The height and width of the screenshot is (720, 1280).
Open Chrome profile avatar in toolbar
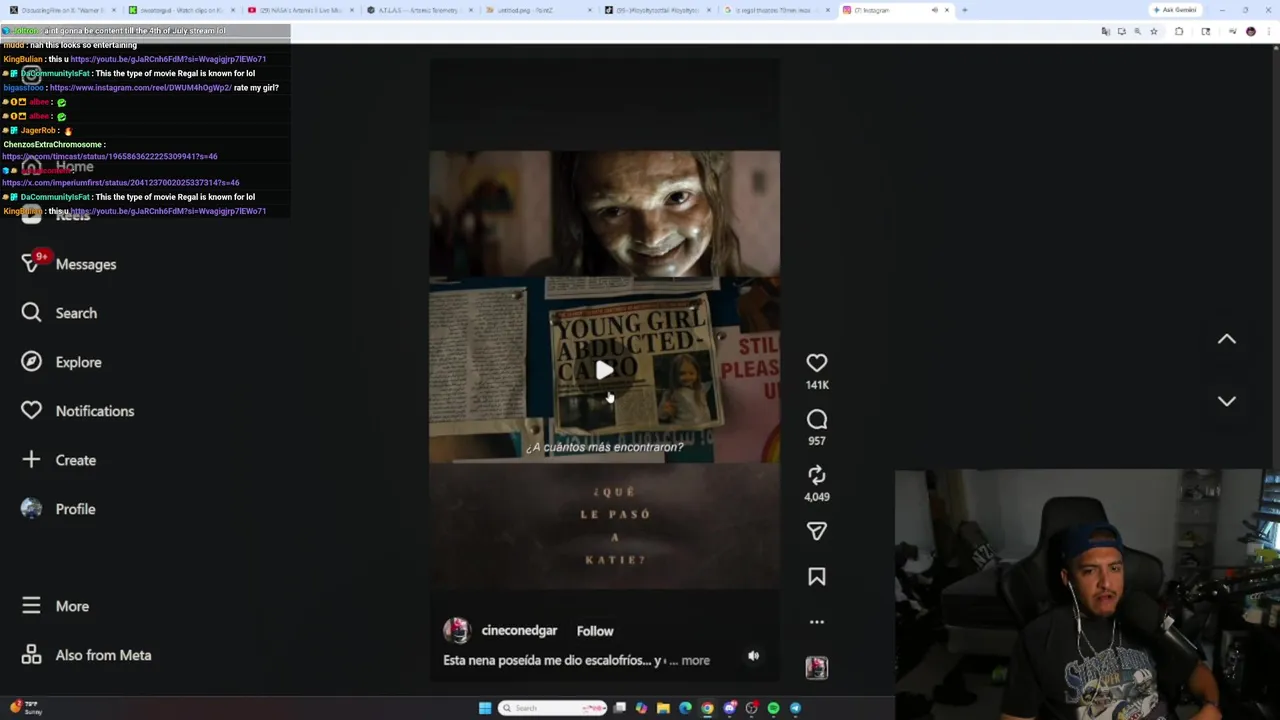(1250, 32)
